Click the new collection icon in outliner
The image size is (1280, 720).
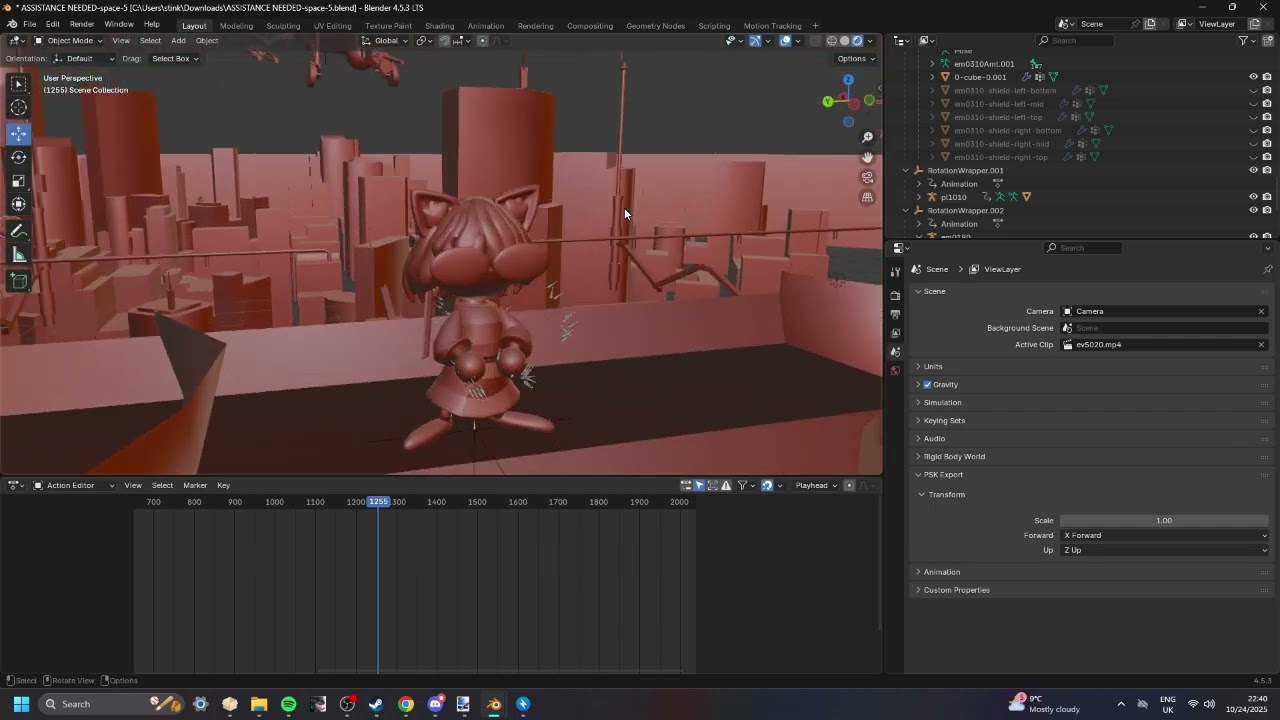tap(1267, 41)
